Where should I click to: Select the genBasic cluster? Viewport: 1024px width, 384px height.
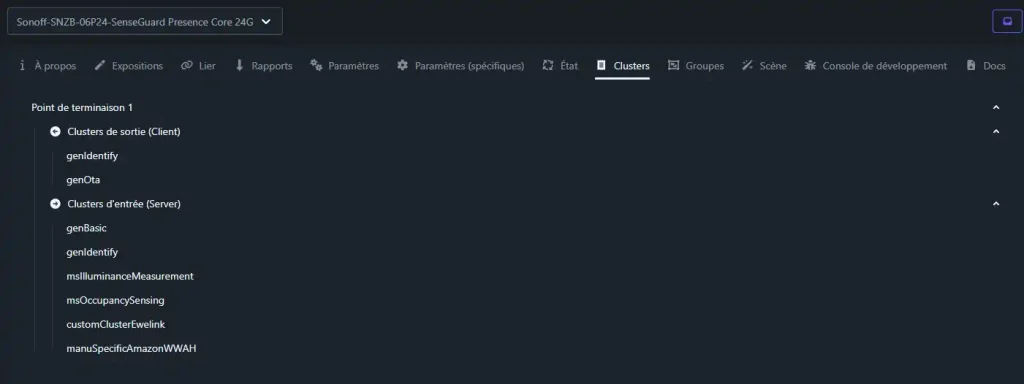[x=86, y=228]
